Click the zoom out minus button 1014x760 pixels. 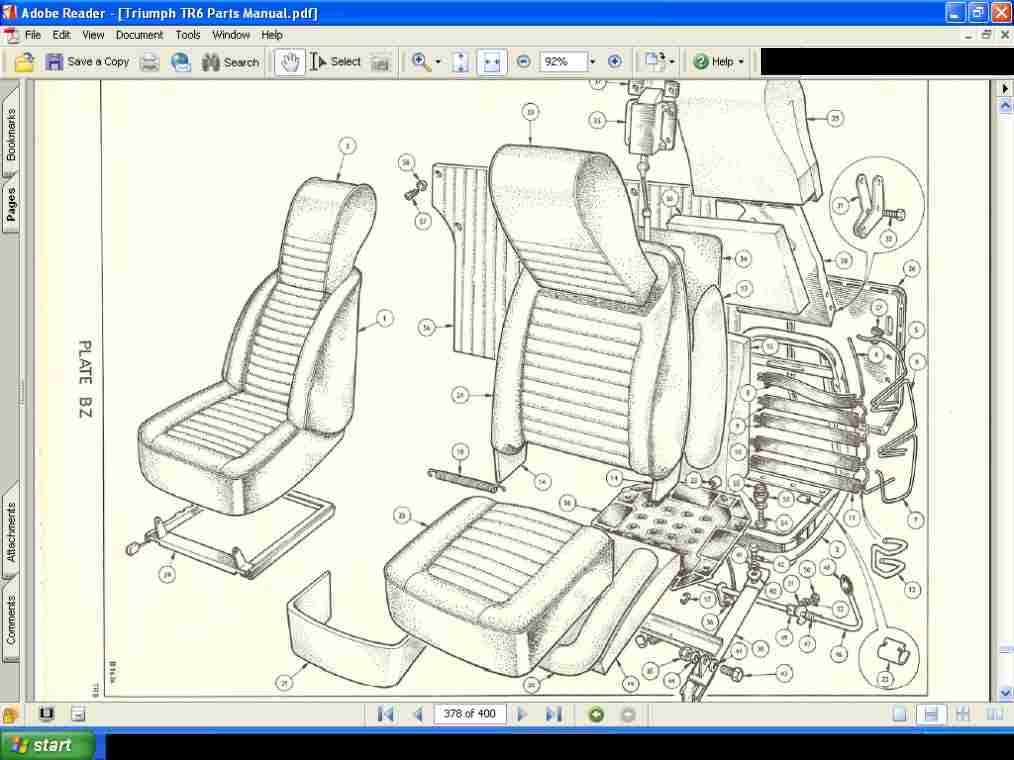[x=524, y=61]
